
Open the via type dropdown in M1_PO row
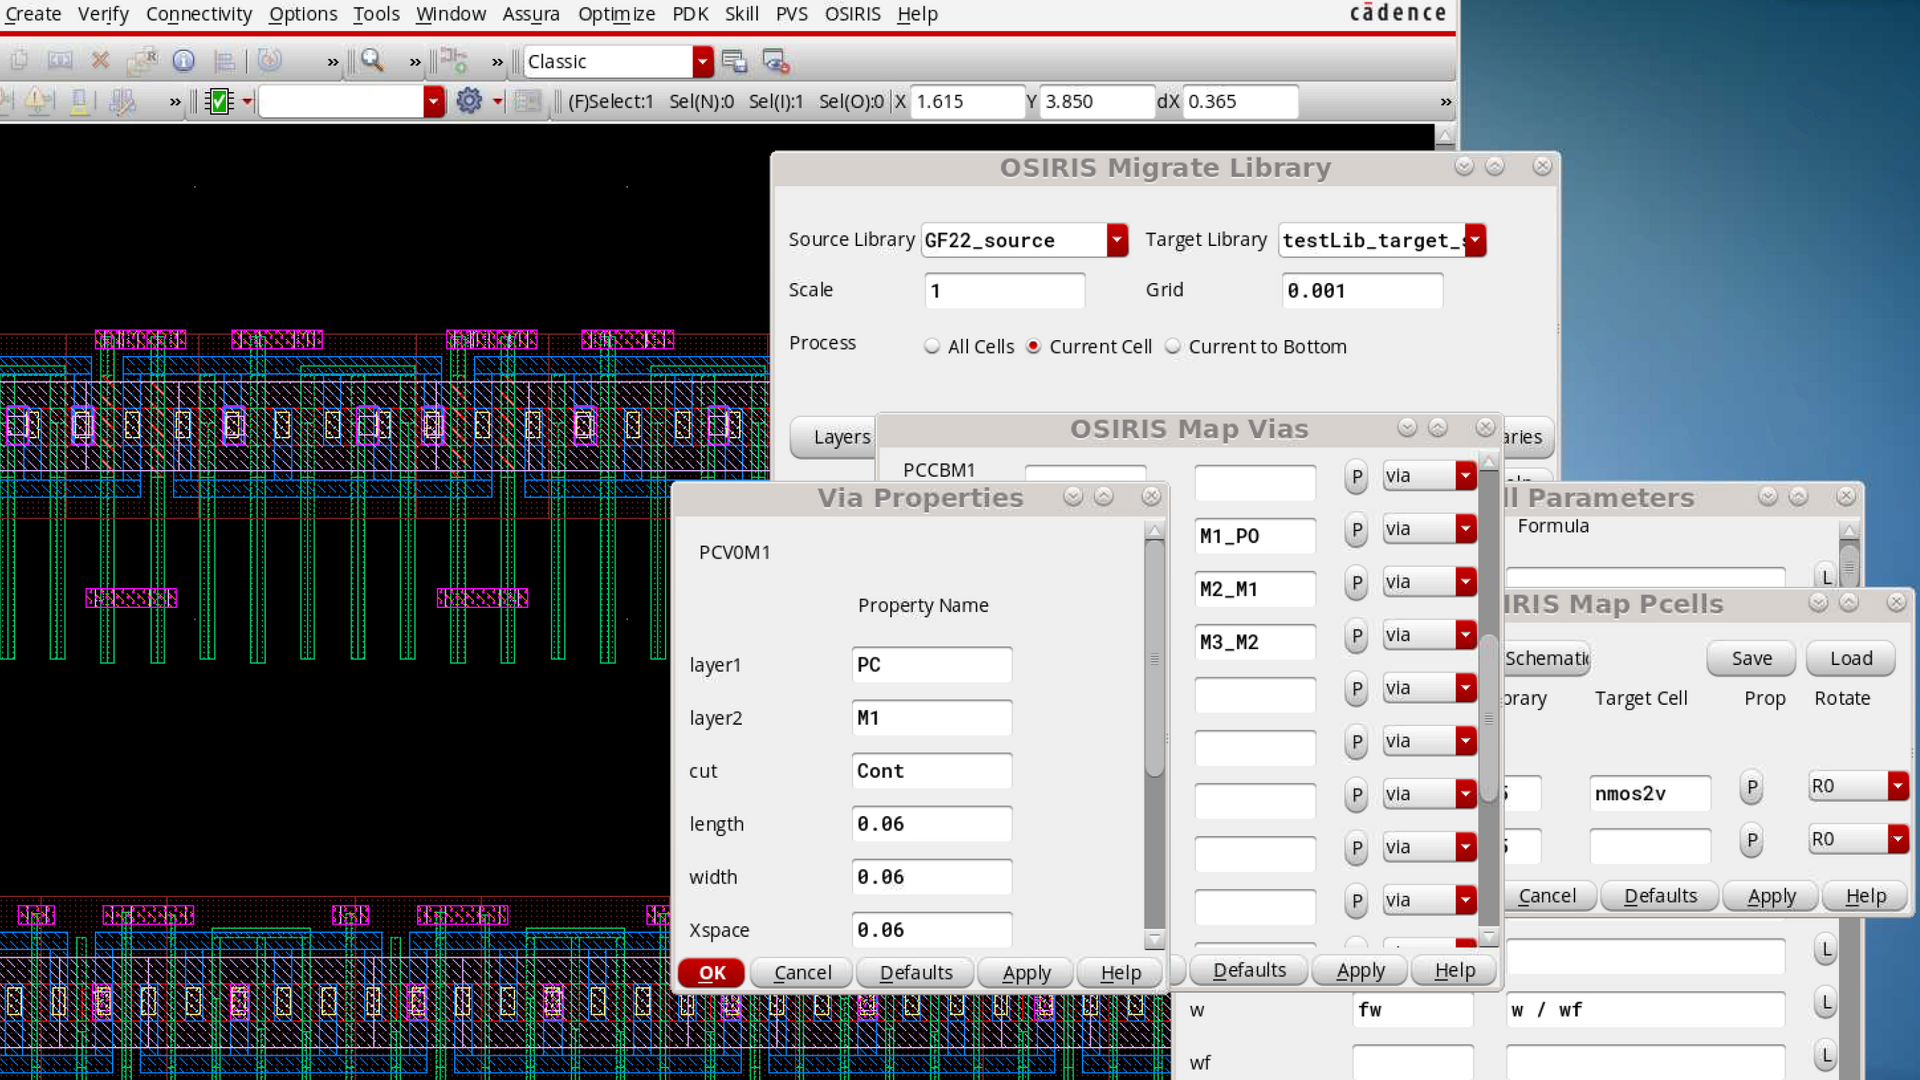[1465, 529]
